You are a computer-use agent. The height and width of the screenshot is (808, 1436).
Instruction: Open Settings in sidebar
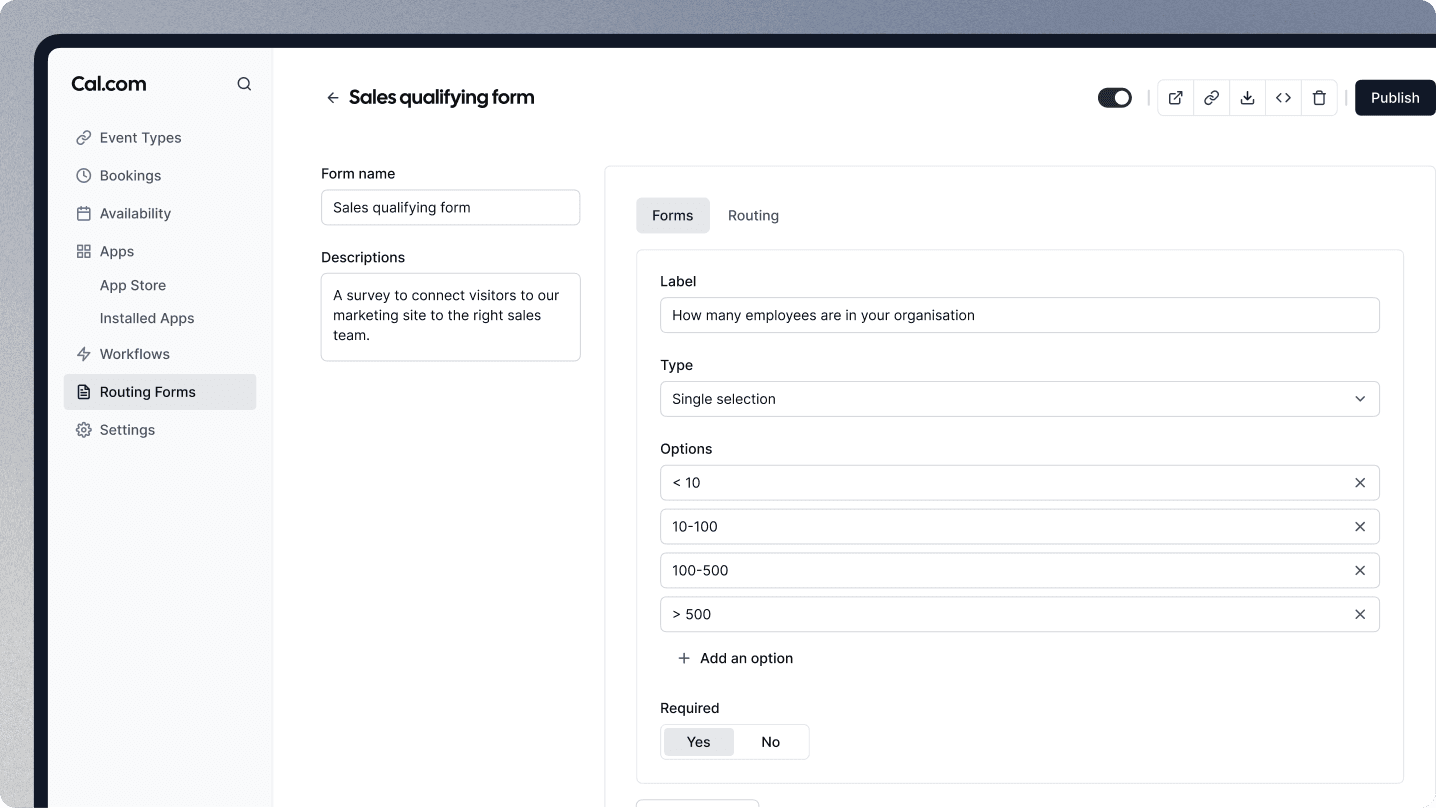[160, 430]
